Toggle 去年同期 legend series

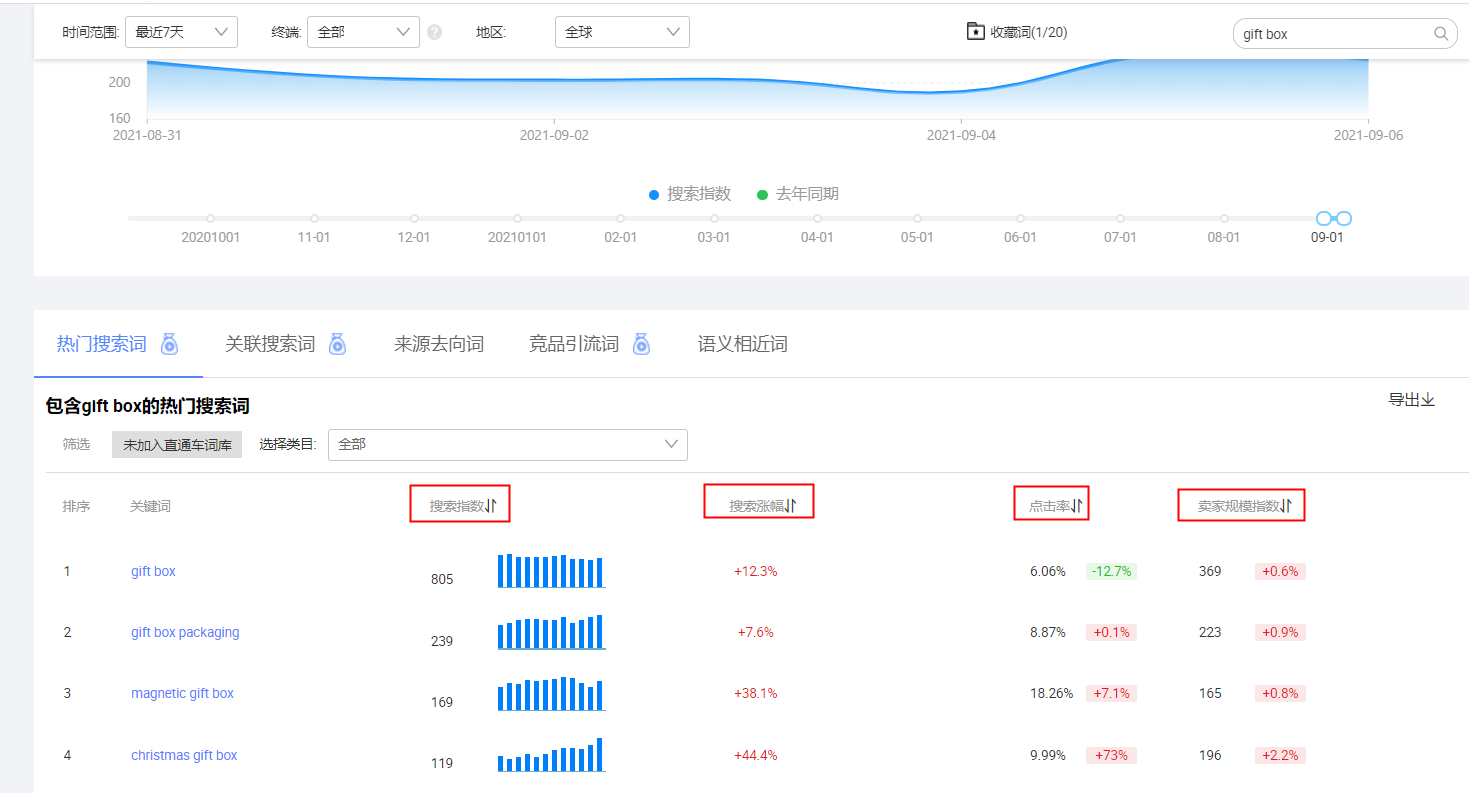[797, 194]
